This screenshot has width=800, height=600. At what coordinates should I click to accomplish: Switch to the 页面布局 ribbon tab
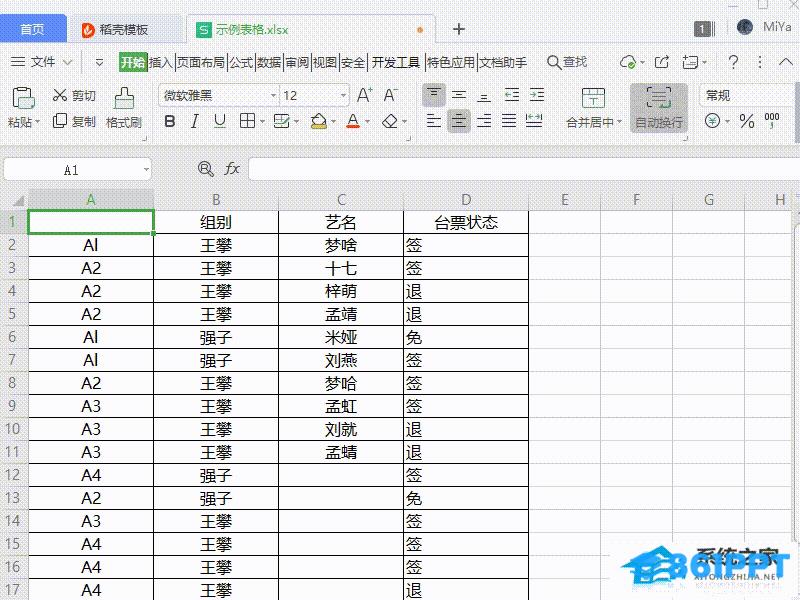(x=201, y=62)
